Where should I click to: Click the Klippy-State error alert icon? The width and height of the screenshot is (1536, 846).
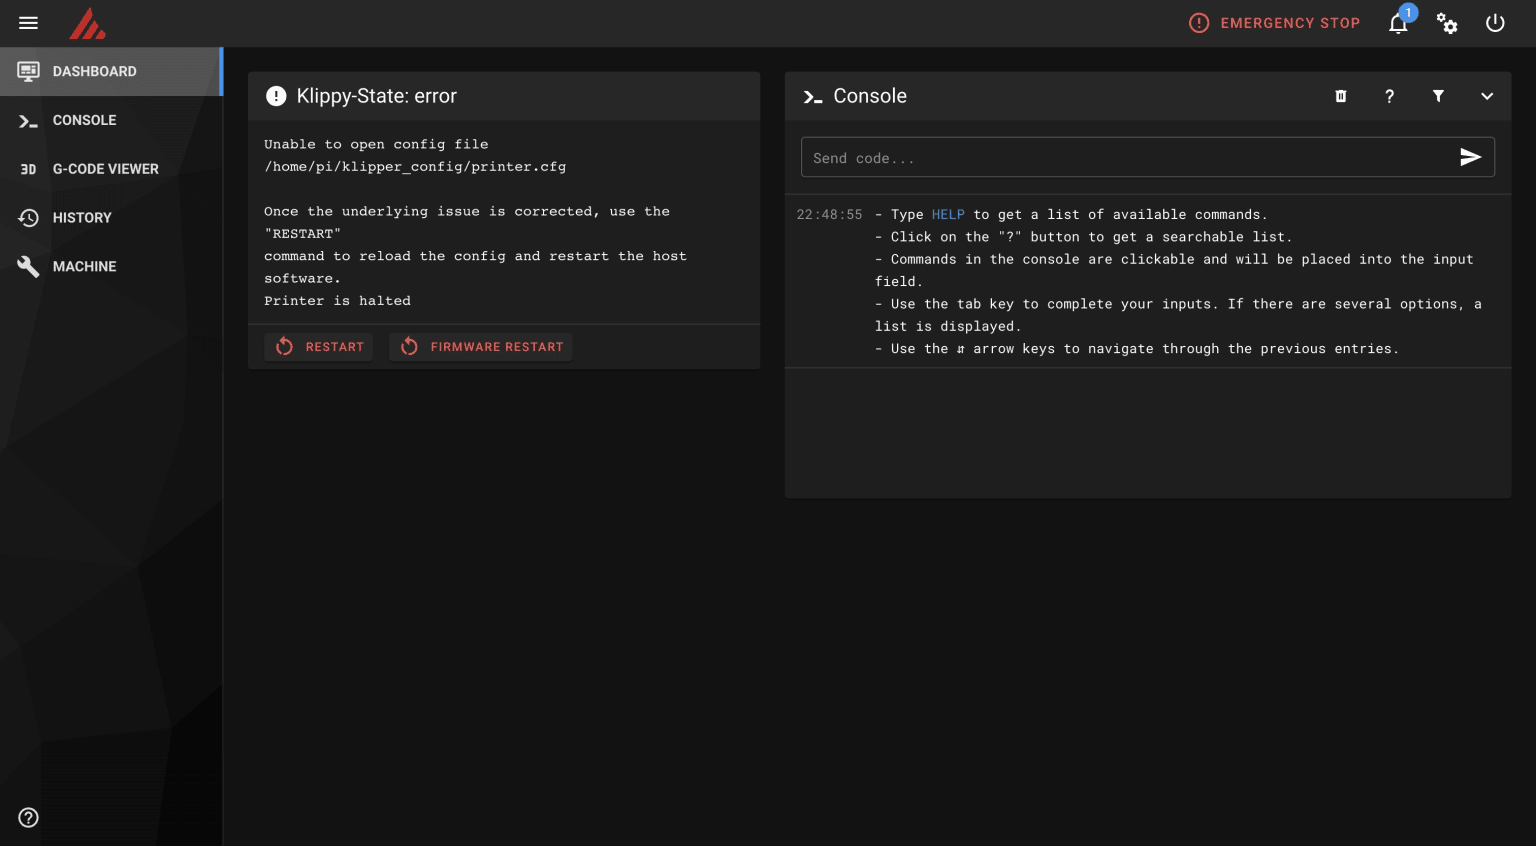point(276,96)
